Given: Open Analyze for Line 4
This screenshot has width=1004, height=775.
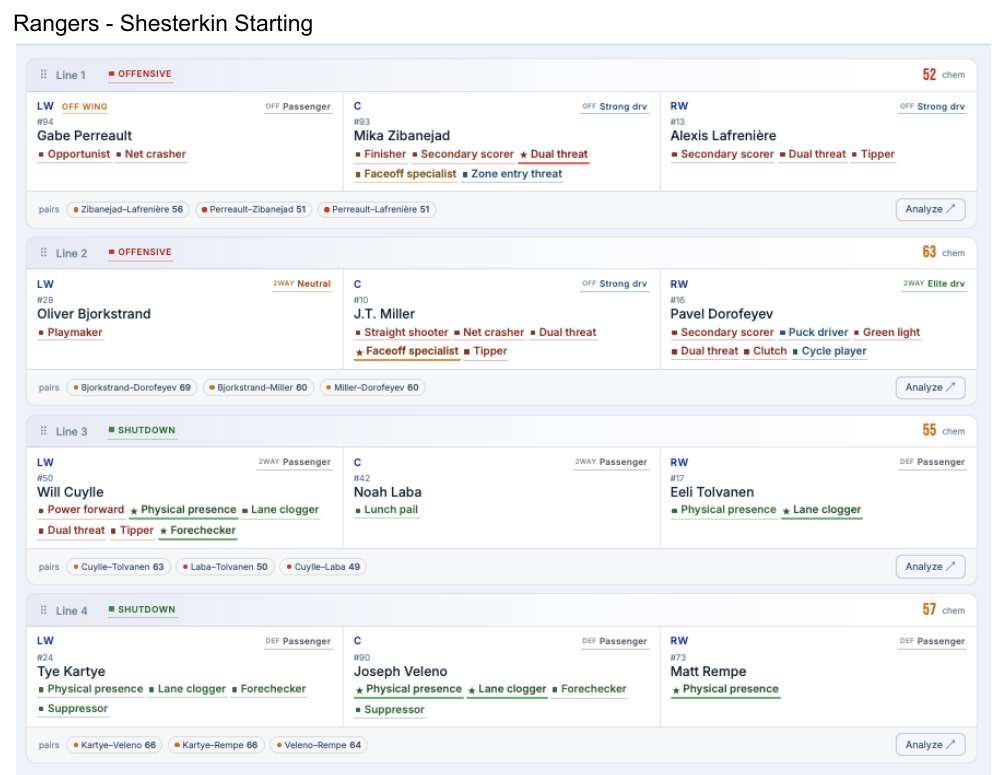Looking at the screenshot, I should pyautogui.click(x=930, y=745).
